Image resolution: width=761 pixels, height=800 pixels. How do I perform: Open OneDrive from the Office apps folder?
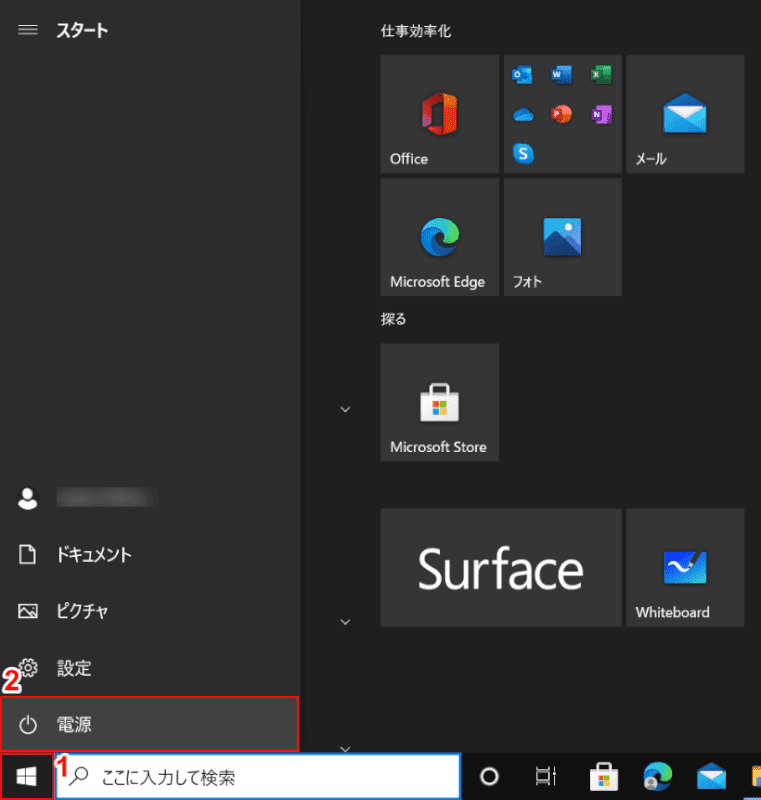click(x=523, y=114)
